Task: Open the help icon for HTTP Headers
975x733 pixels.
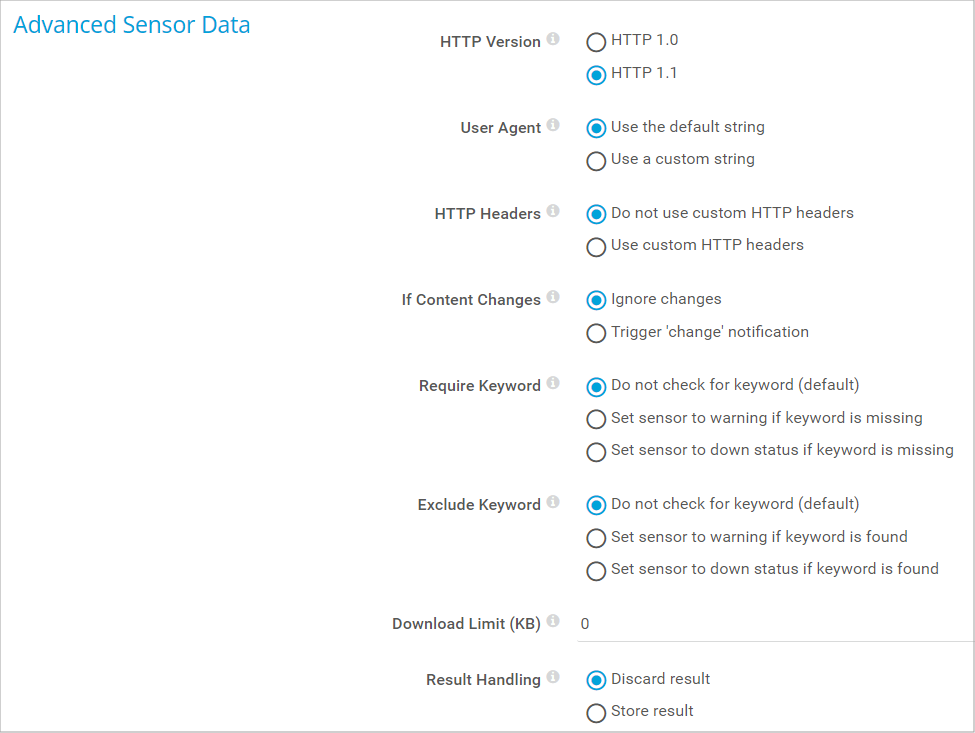Action: coord(554,212)
